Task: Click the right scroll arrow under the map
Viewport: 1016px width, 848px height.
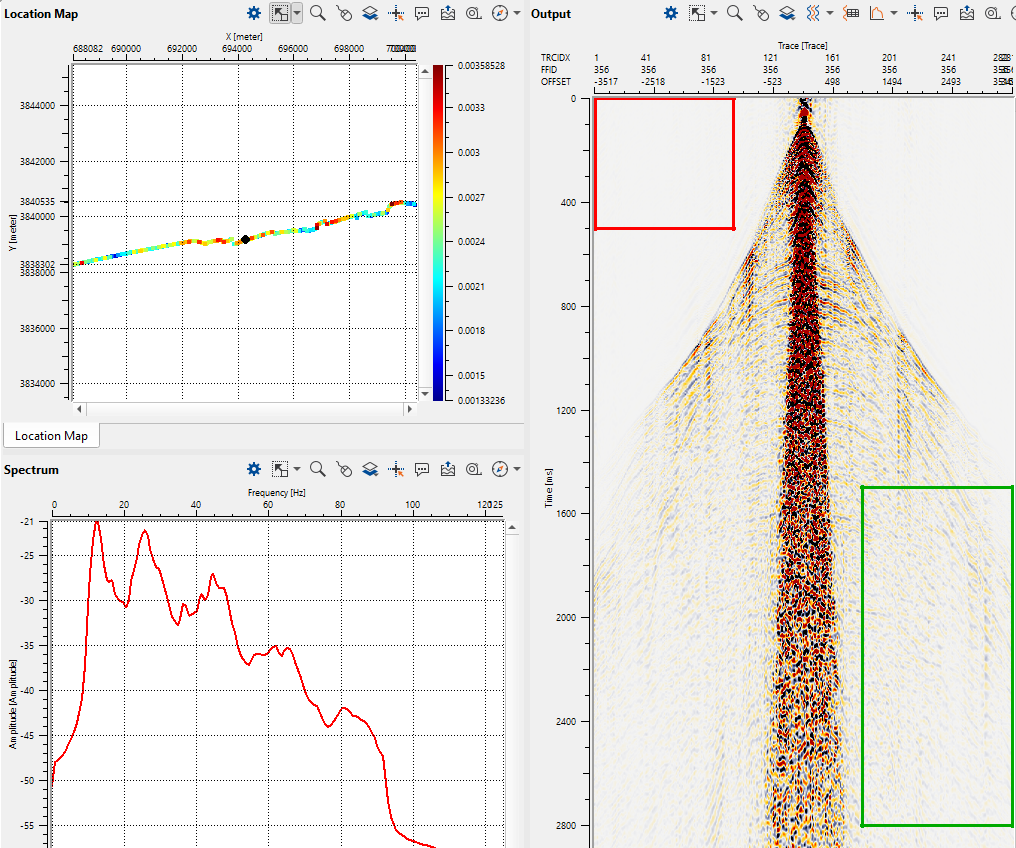Action: click(409, 410)
